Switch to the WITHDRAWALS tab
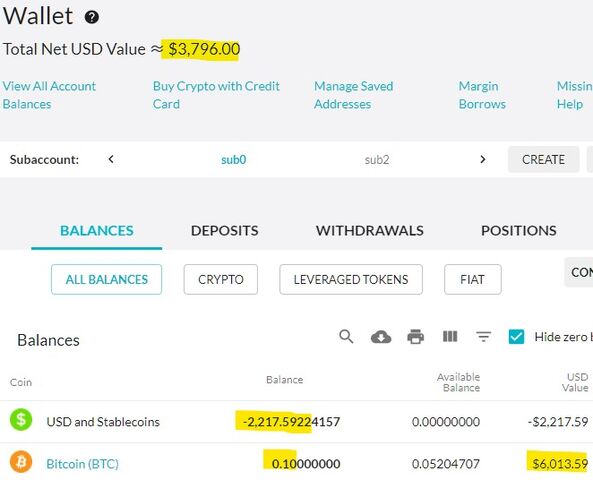The height and width of the screenshot is (480, 593). point(370,230)
